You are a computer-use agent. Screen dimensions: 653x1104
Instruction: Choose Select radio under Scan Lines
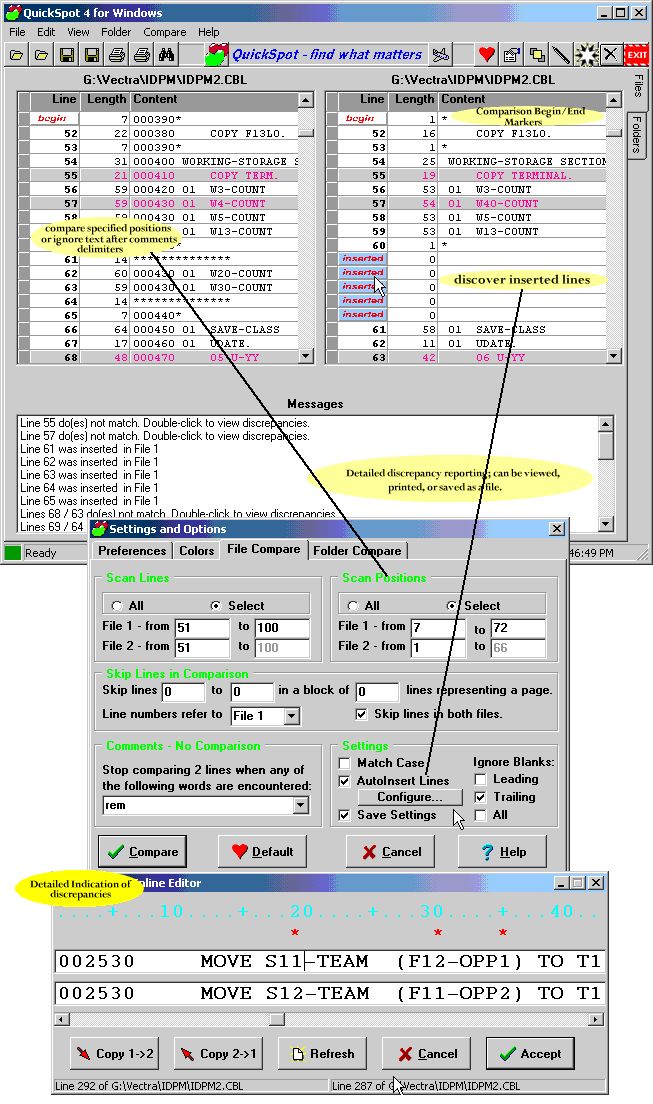pyautogui.click(x=216, y=606)
